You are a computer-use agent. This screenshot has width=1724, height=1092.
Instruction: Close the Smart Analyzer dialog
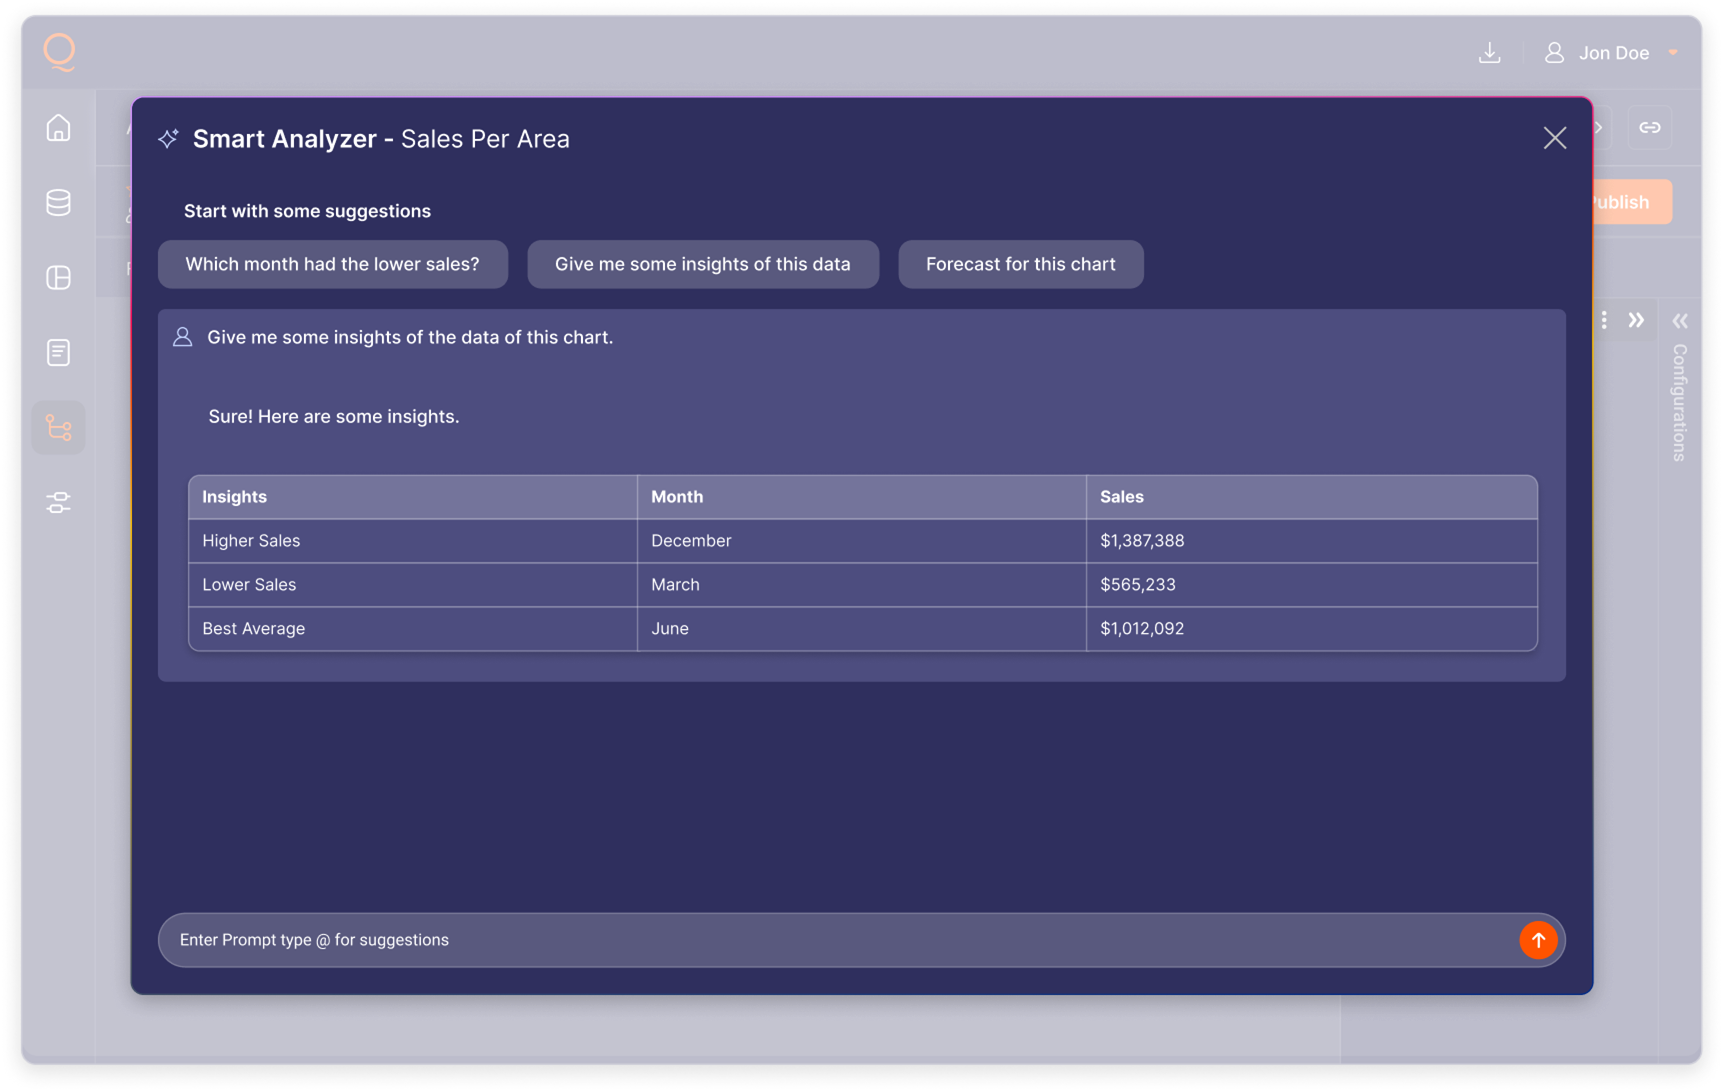pos(1554,138)
